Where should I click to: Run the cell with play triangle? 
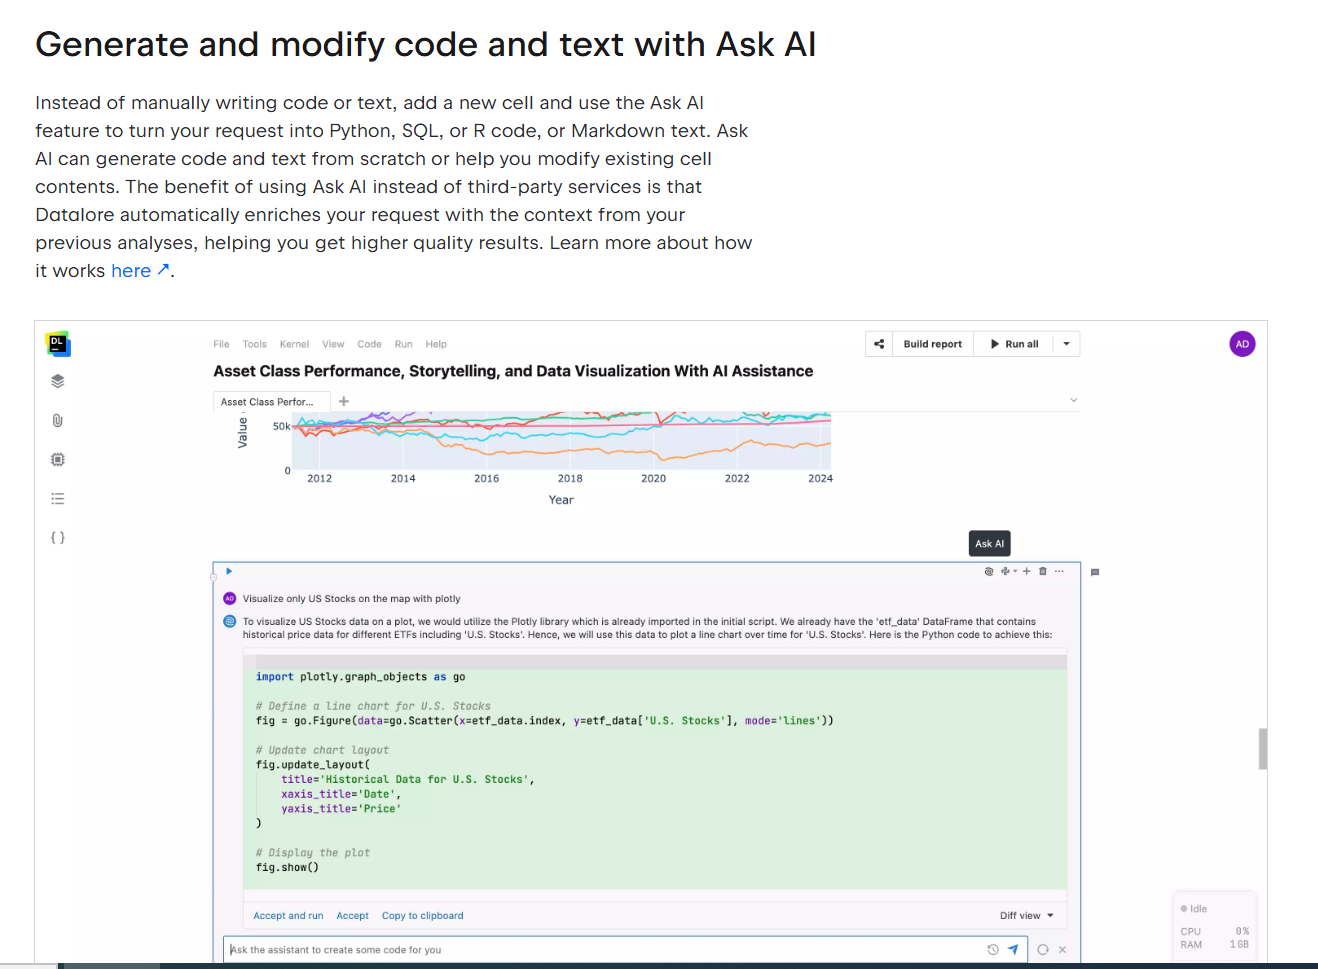[229, 571]
